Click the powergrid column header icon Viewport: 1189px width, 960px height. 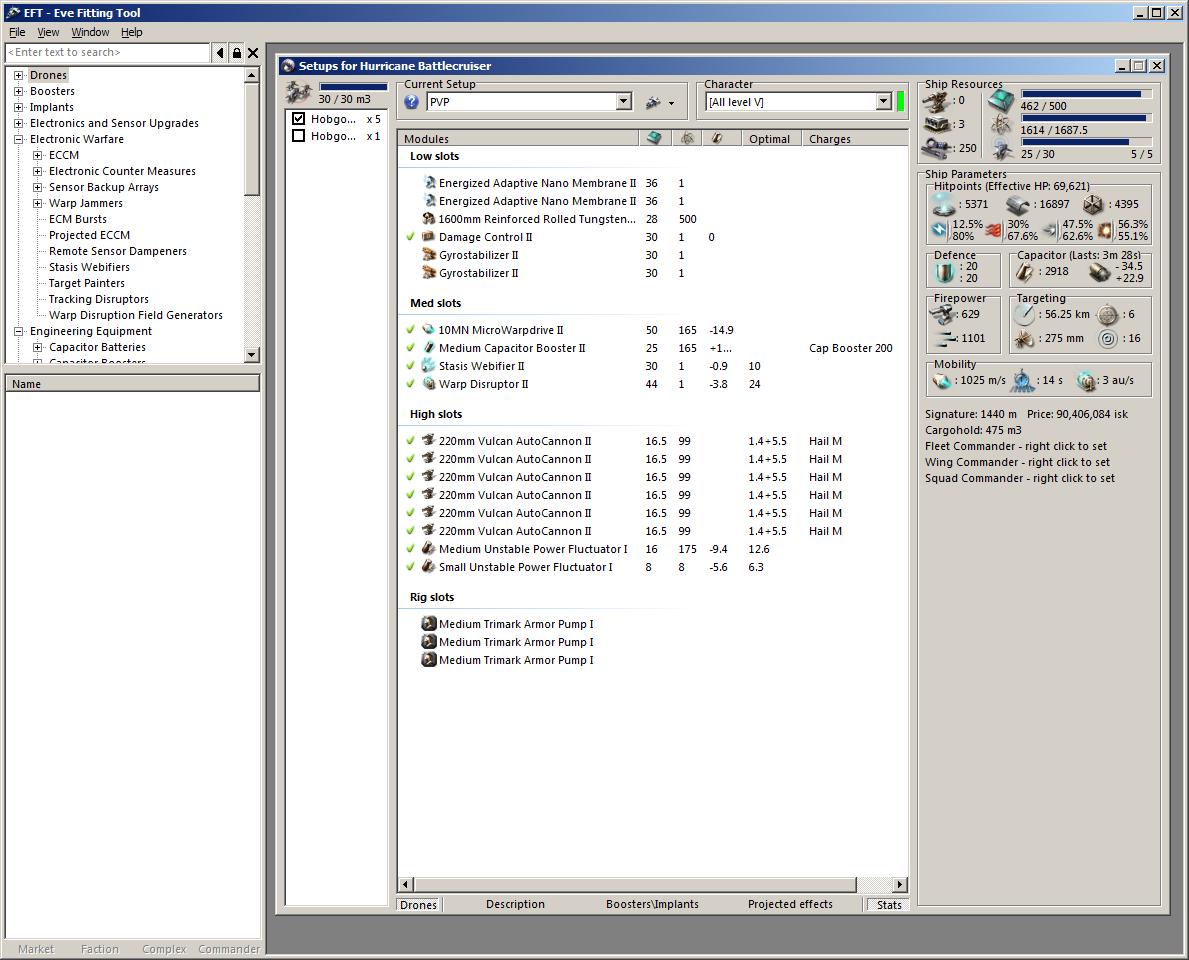(x=687, y=138)
